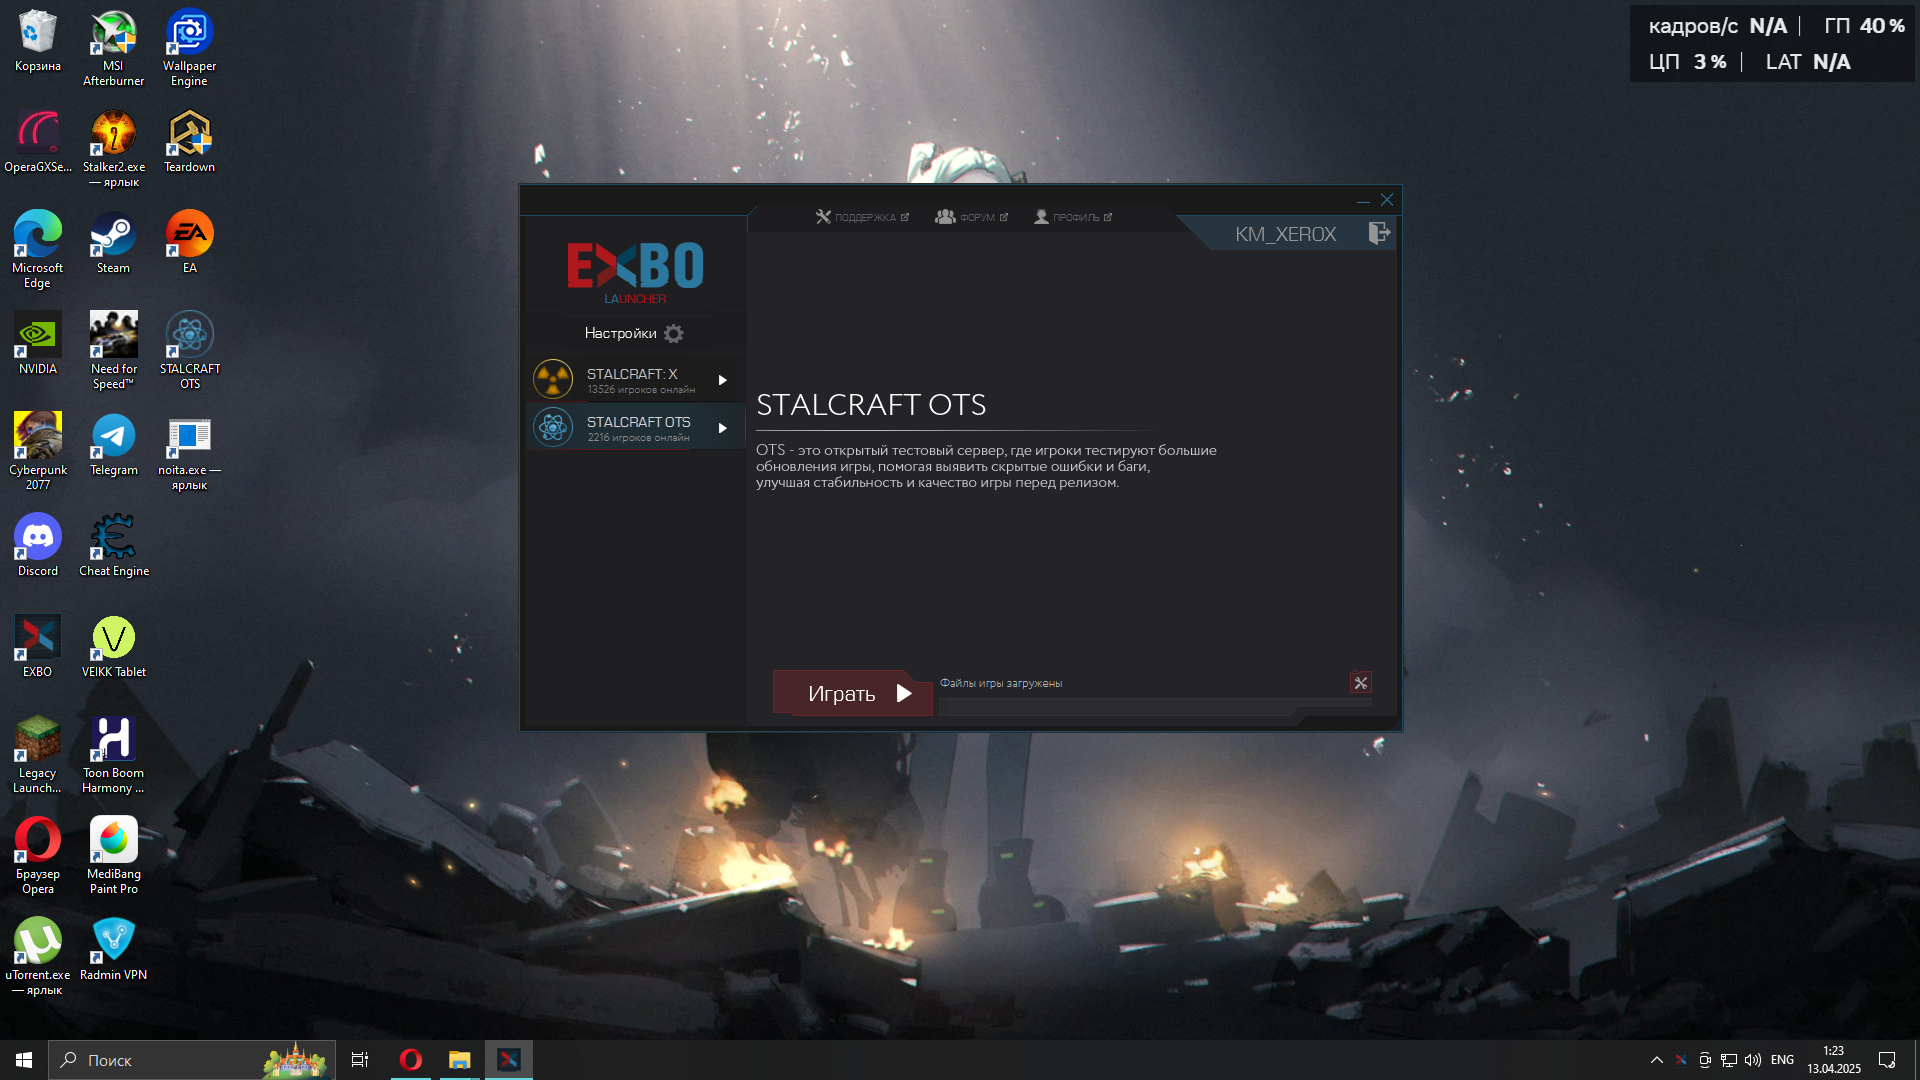Select the STALCRAFT OTS game entry

click(x=636, y=428)
